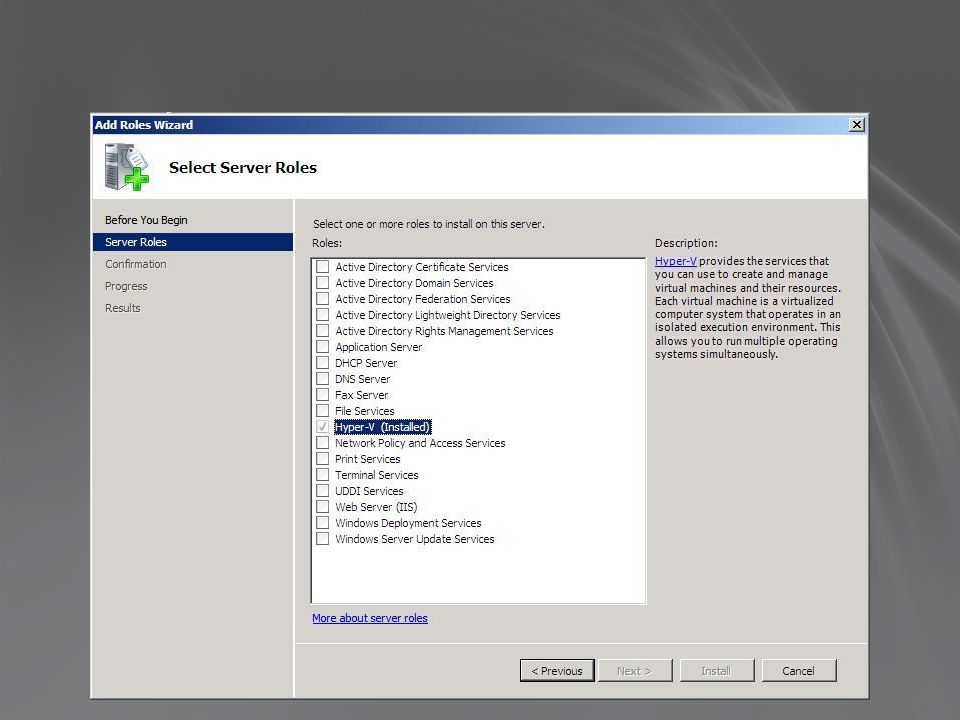The image size is (960, 720).
Task: Select the UDDI Services label
Action: 369,491
